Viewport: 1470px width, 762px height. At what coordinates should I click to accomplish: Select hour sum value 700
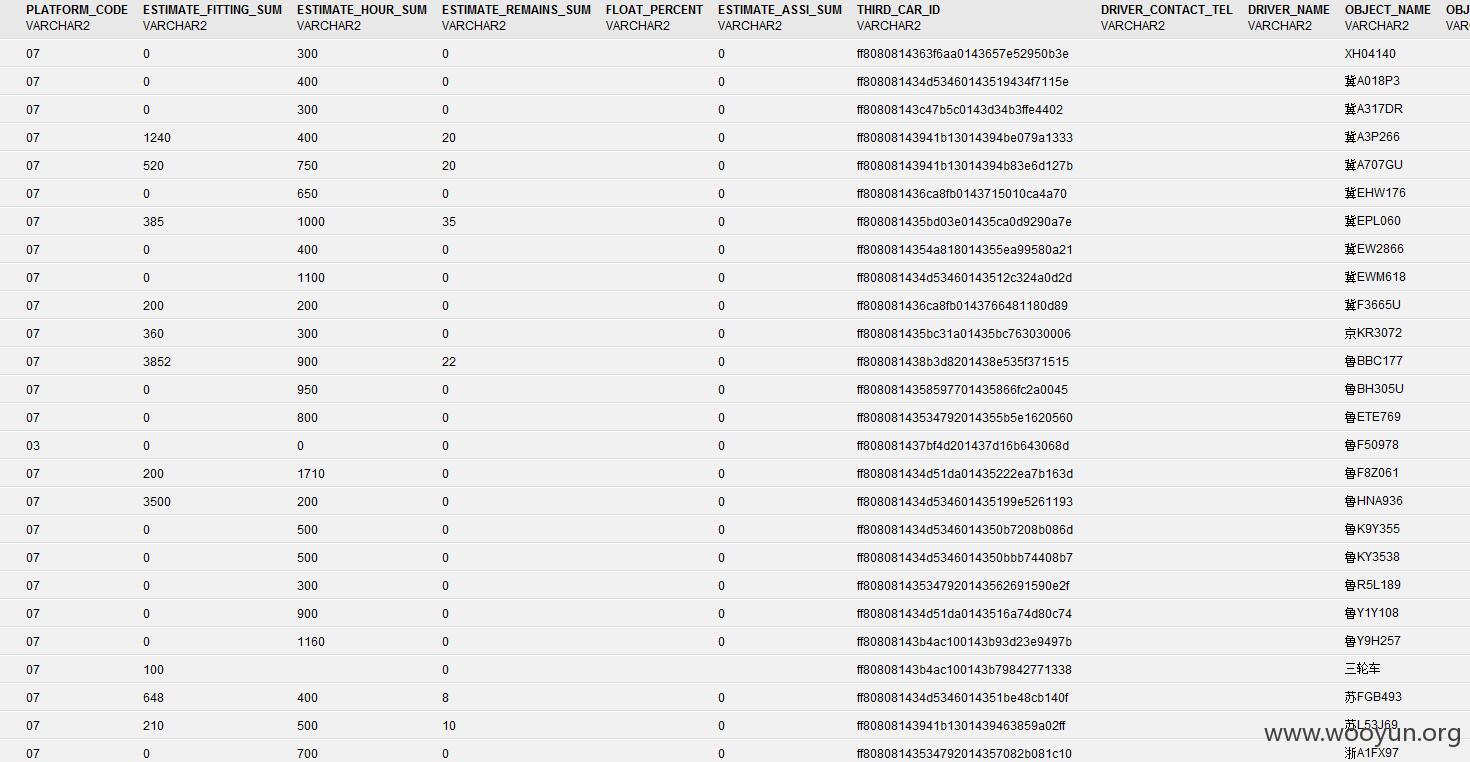[308, 754]
